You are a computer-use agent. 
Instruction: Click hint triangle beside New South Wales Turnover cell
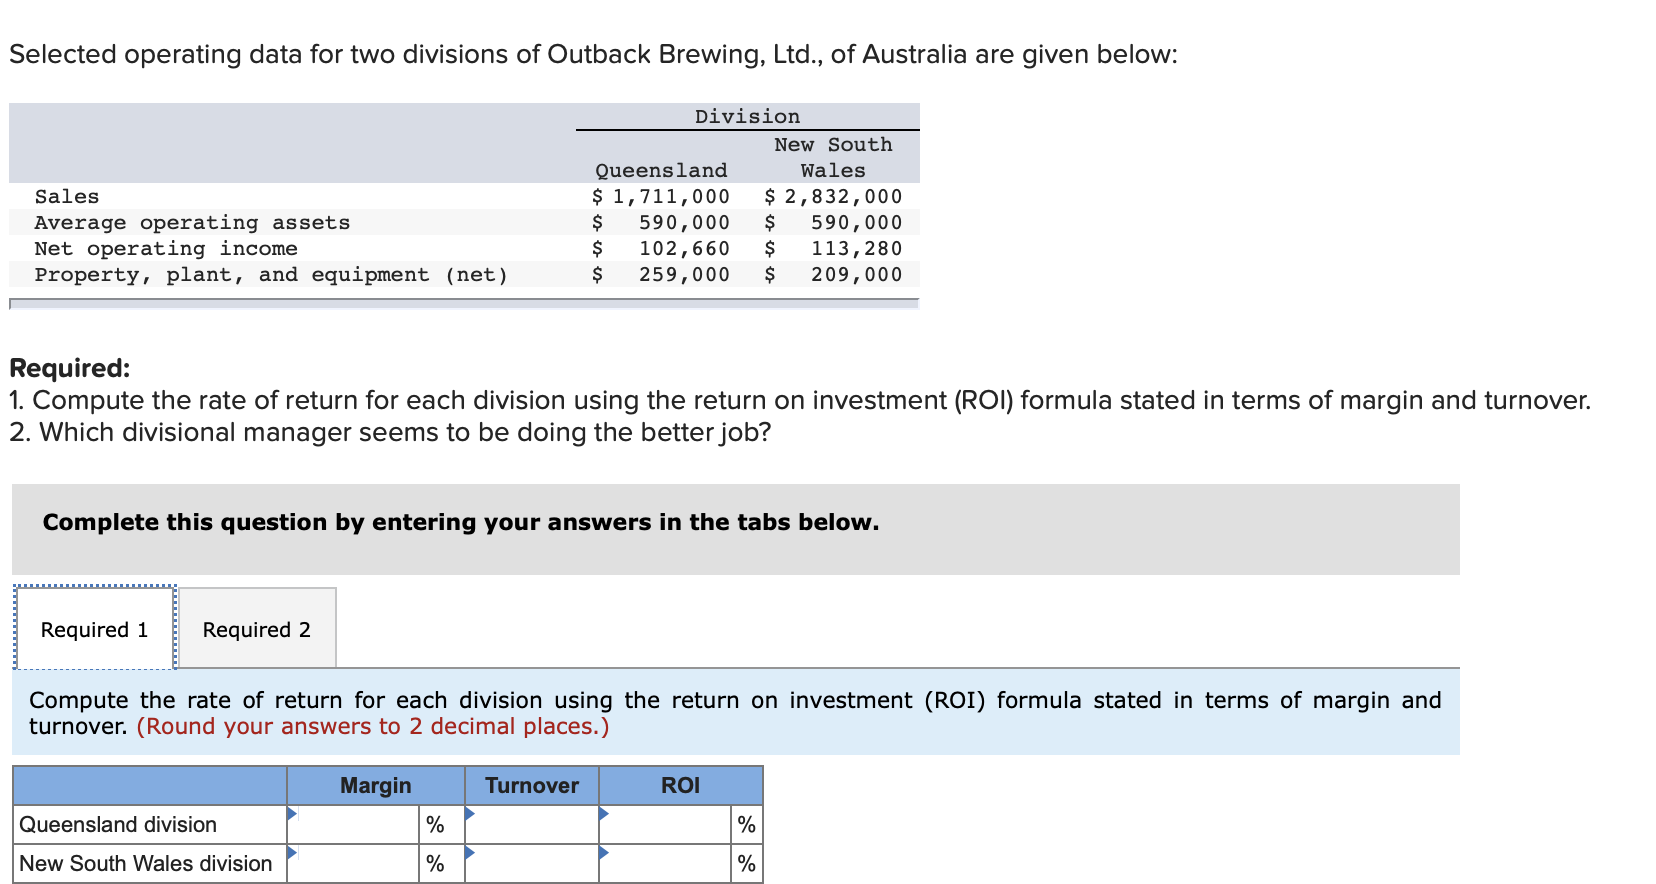[470, 855]
